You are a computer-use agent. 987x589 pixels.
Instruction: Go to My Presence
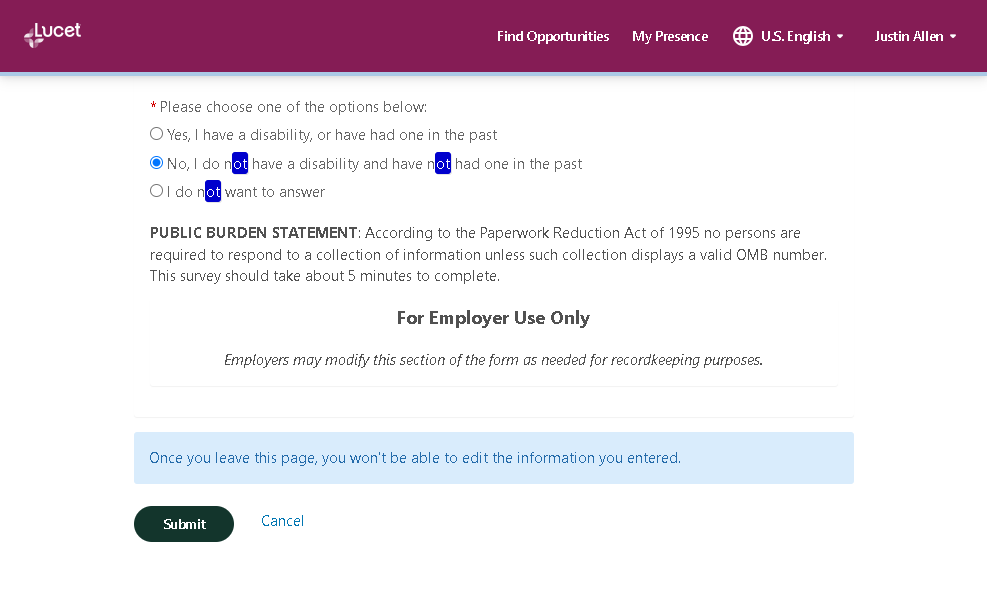click(670, 36)
